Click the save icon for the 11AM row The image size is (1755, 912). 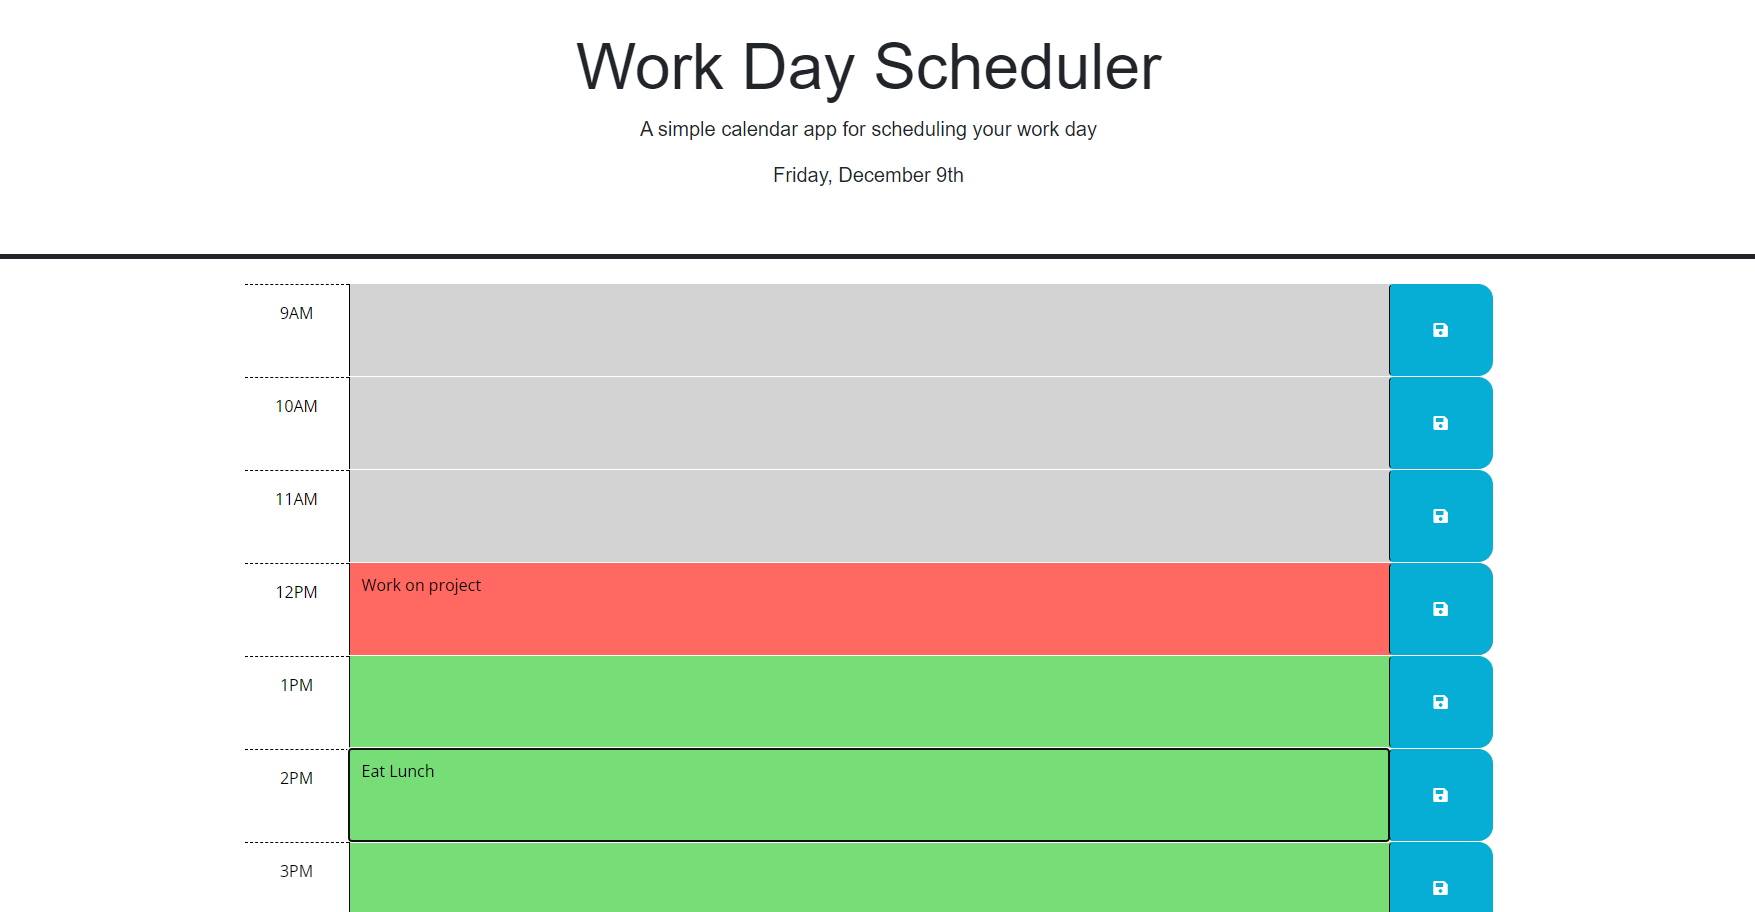[x=1440, y=515]
